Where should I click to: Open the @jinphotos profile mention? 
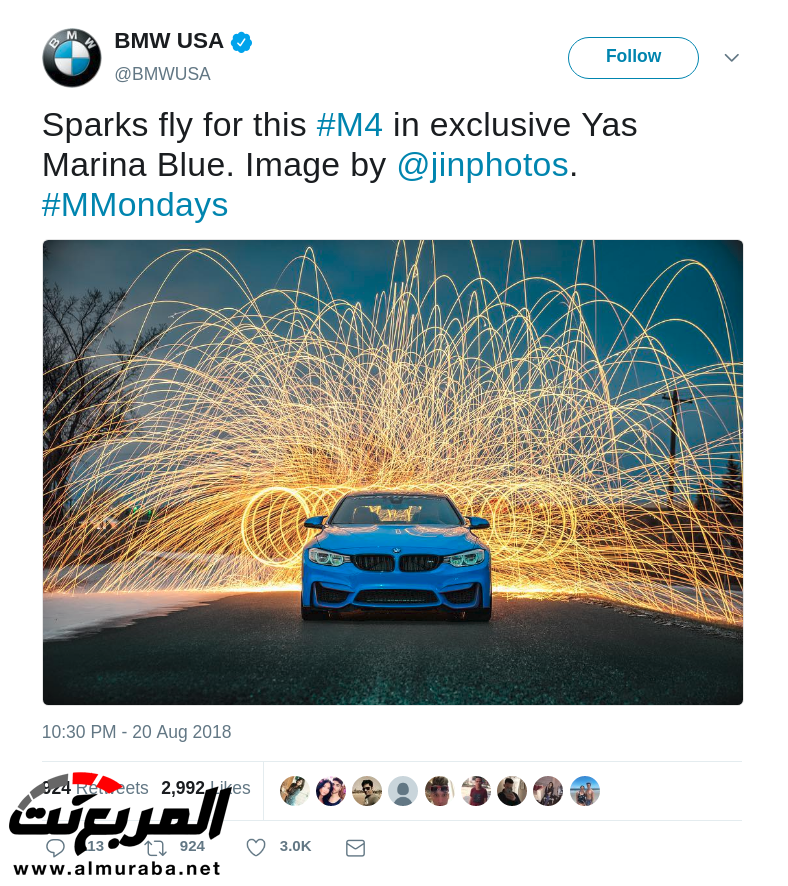click(483, 165)
